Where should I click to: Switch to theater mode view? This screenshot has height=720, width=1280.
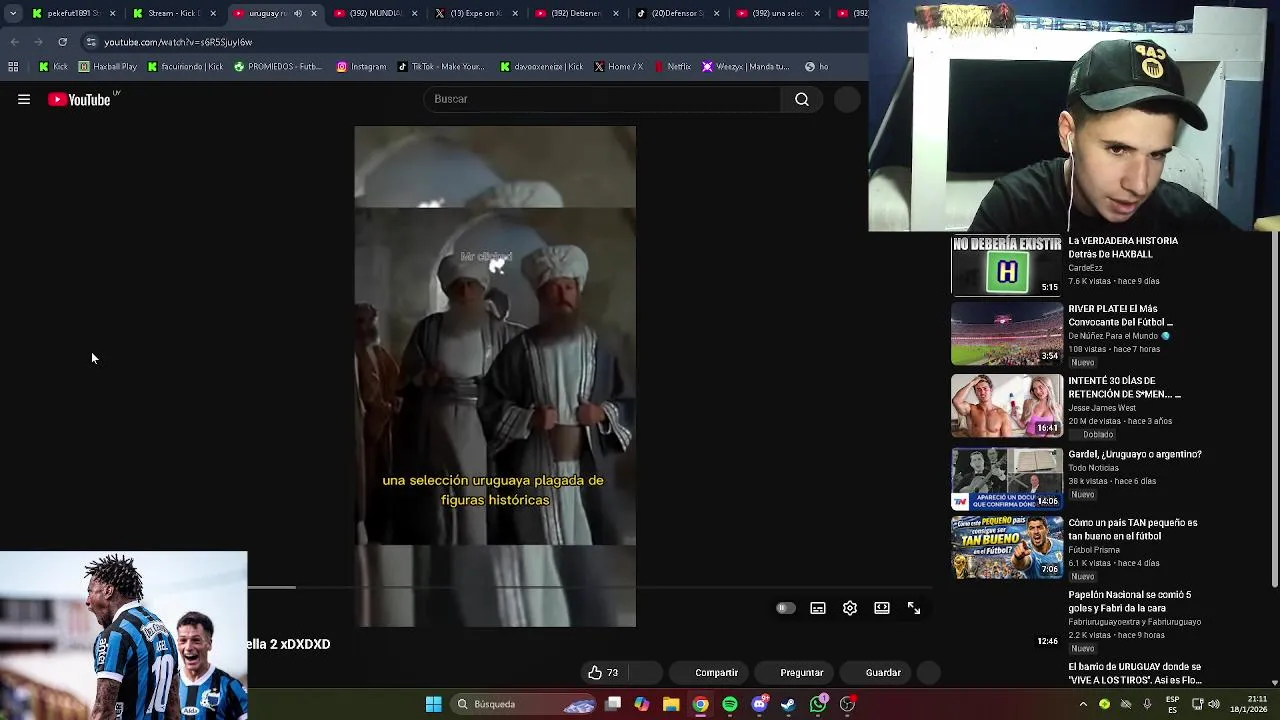pos(882,608)
